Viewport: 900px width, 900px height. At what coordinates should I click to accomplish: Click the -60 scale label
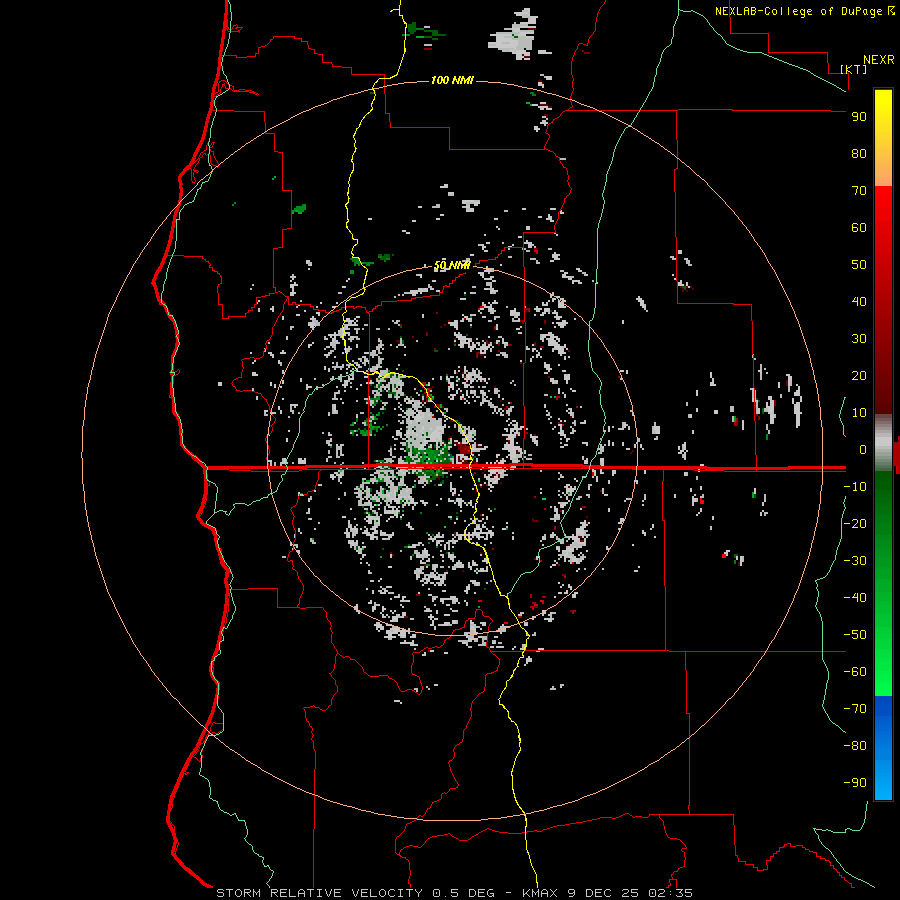[x=855, y=672]
